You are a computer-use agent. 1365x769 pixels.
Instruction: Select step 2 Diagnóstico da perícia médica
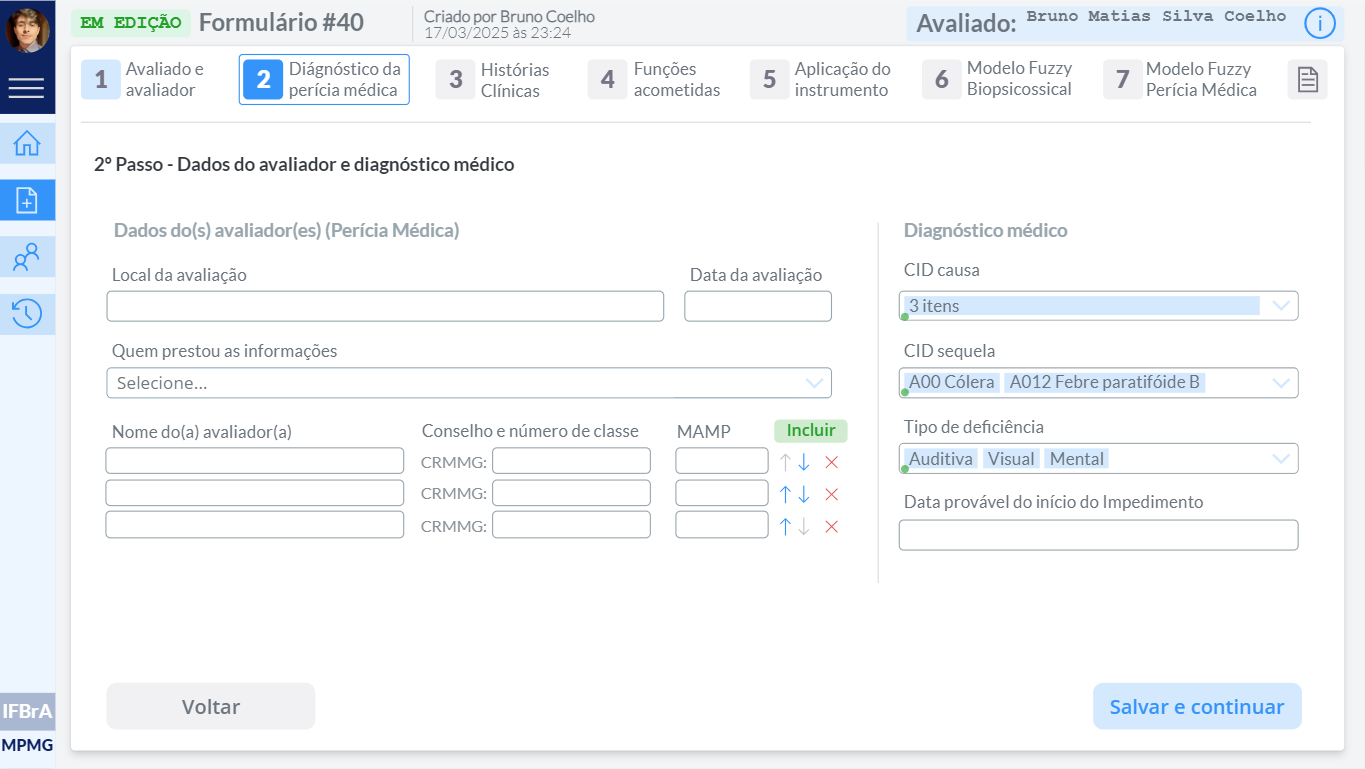[323, 80]
